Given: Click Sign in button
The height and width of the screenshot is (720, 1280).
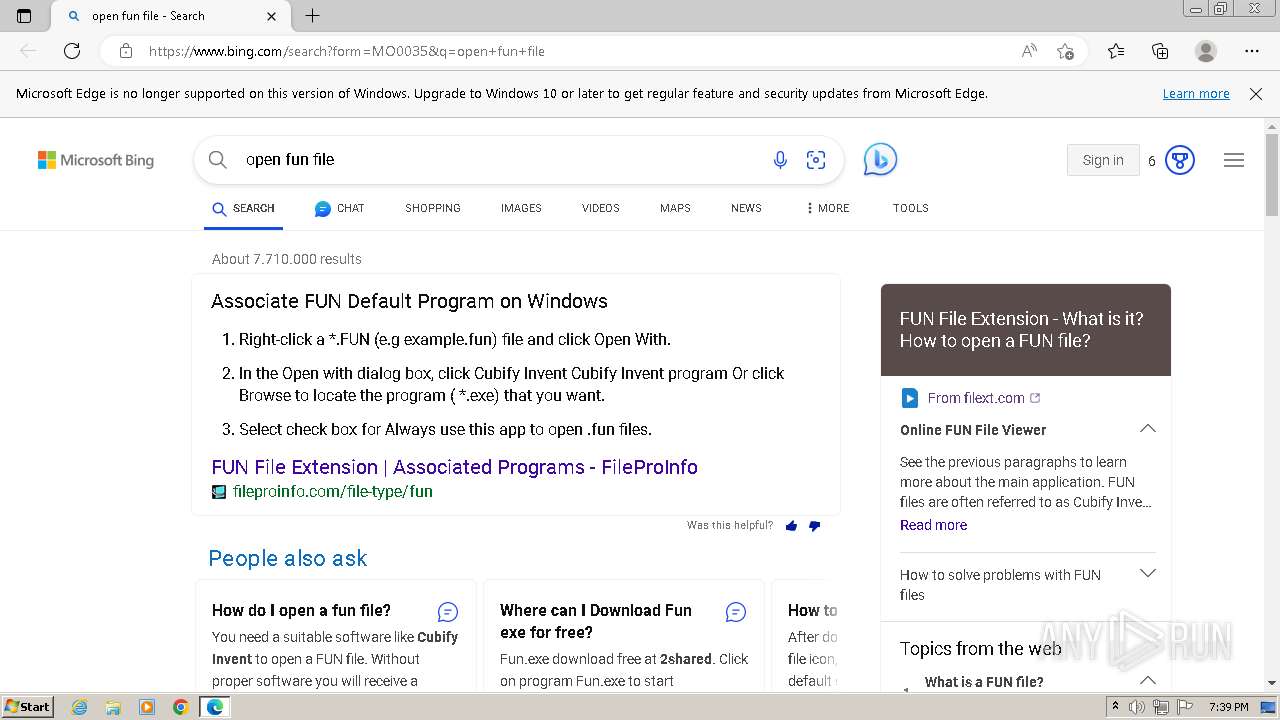Looking at the screenshot, I should coord(1103,160).
